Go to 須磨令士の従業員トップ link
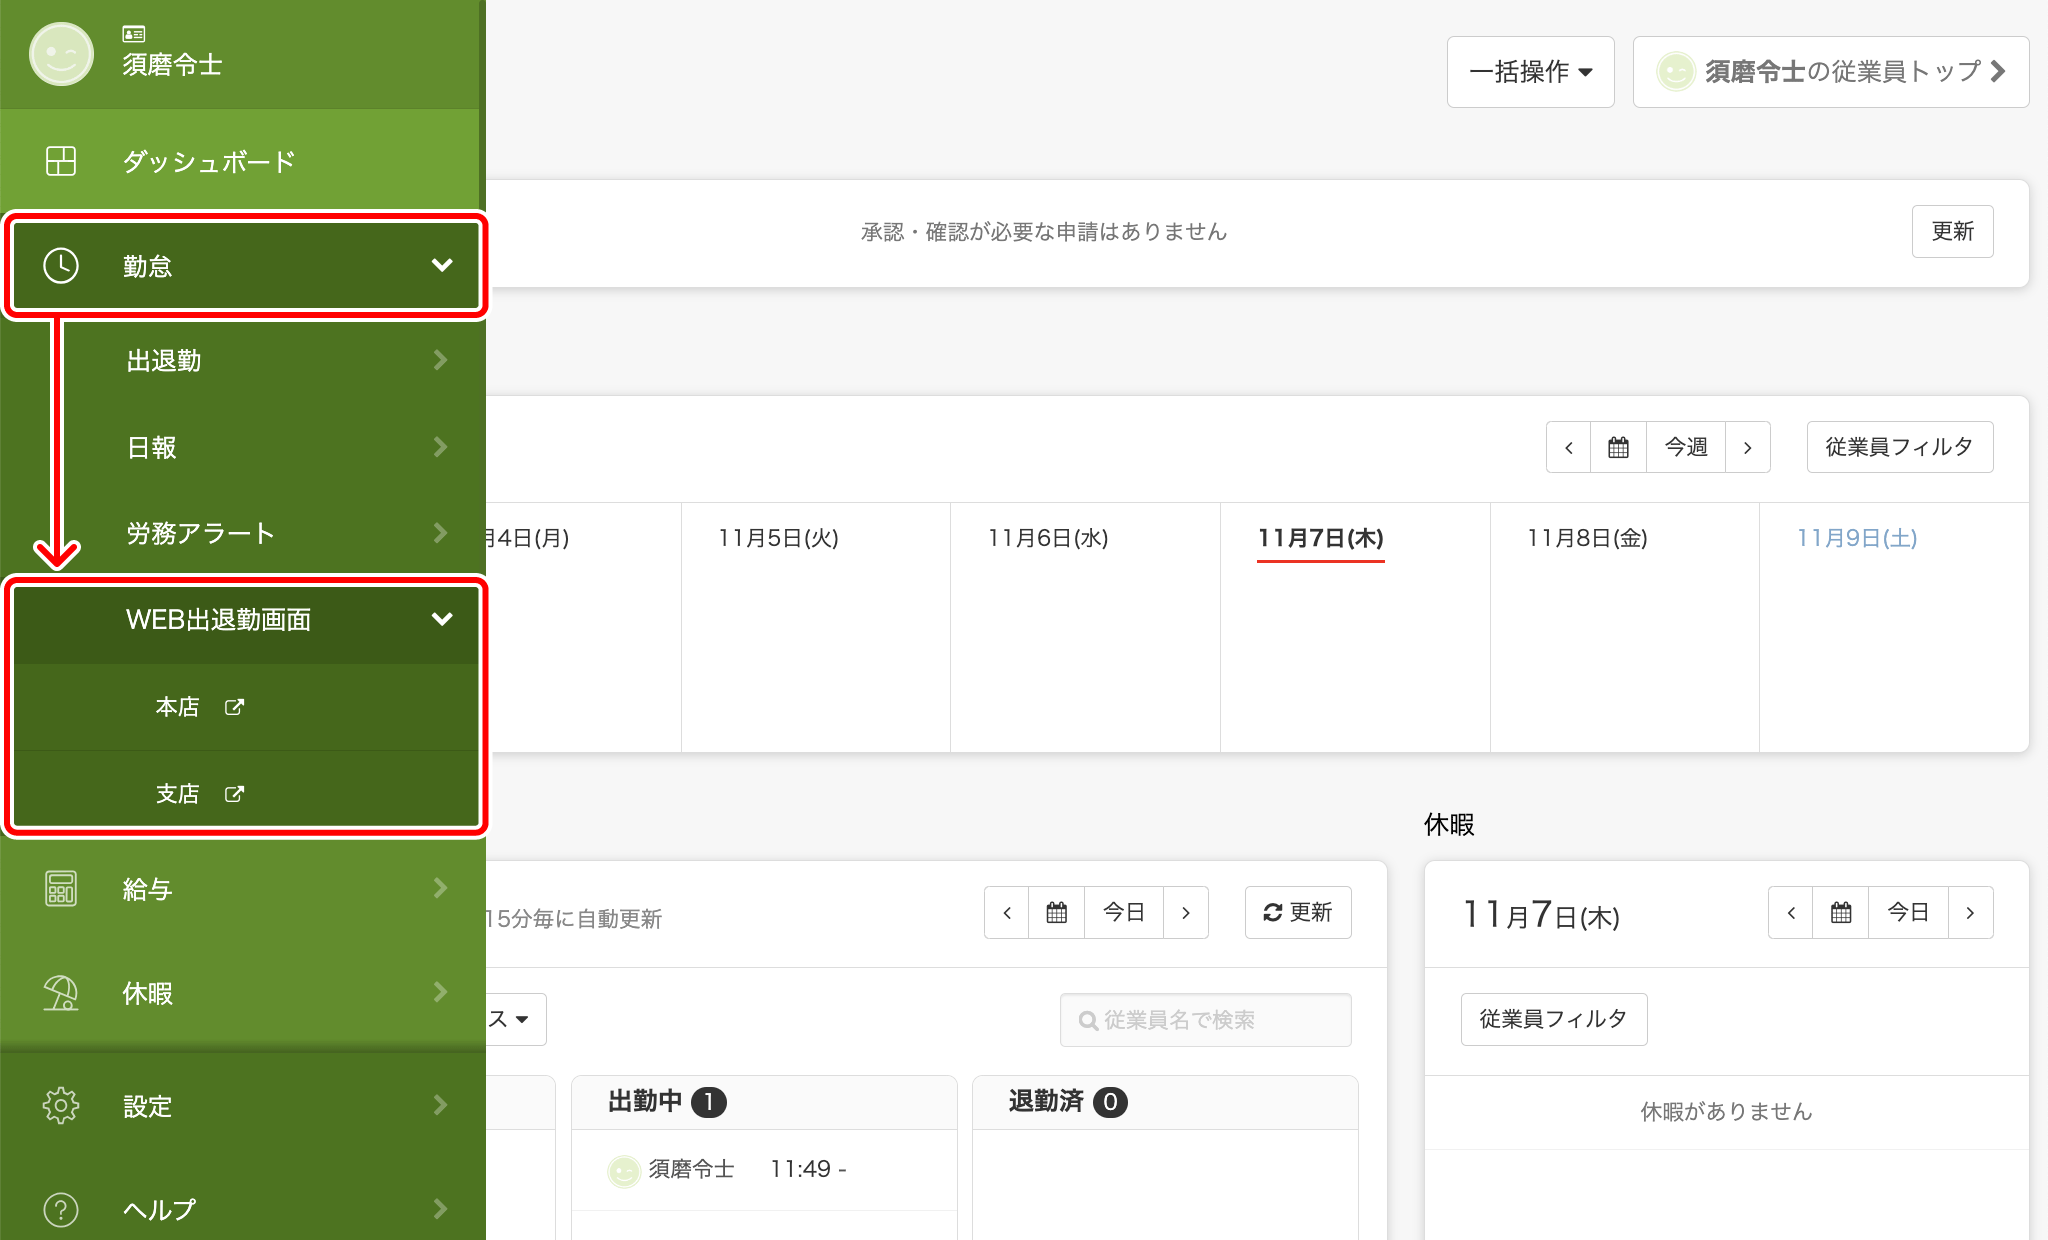The image size is (2048, 1240). point(1830,72)
